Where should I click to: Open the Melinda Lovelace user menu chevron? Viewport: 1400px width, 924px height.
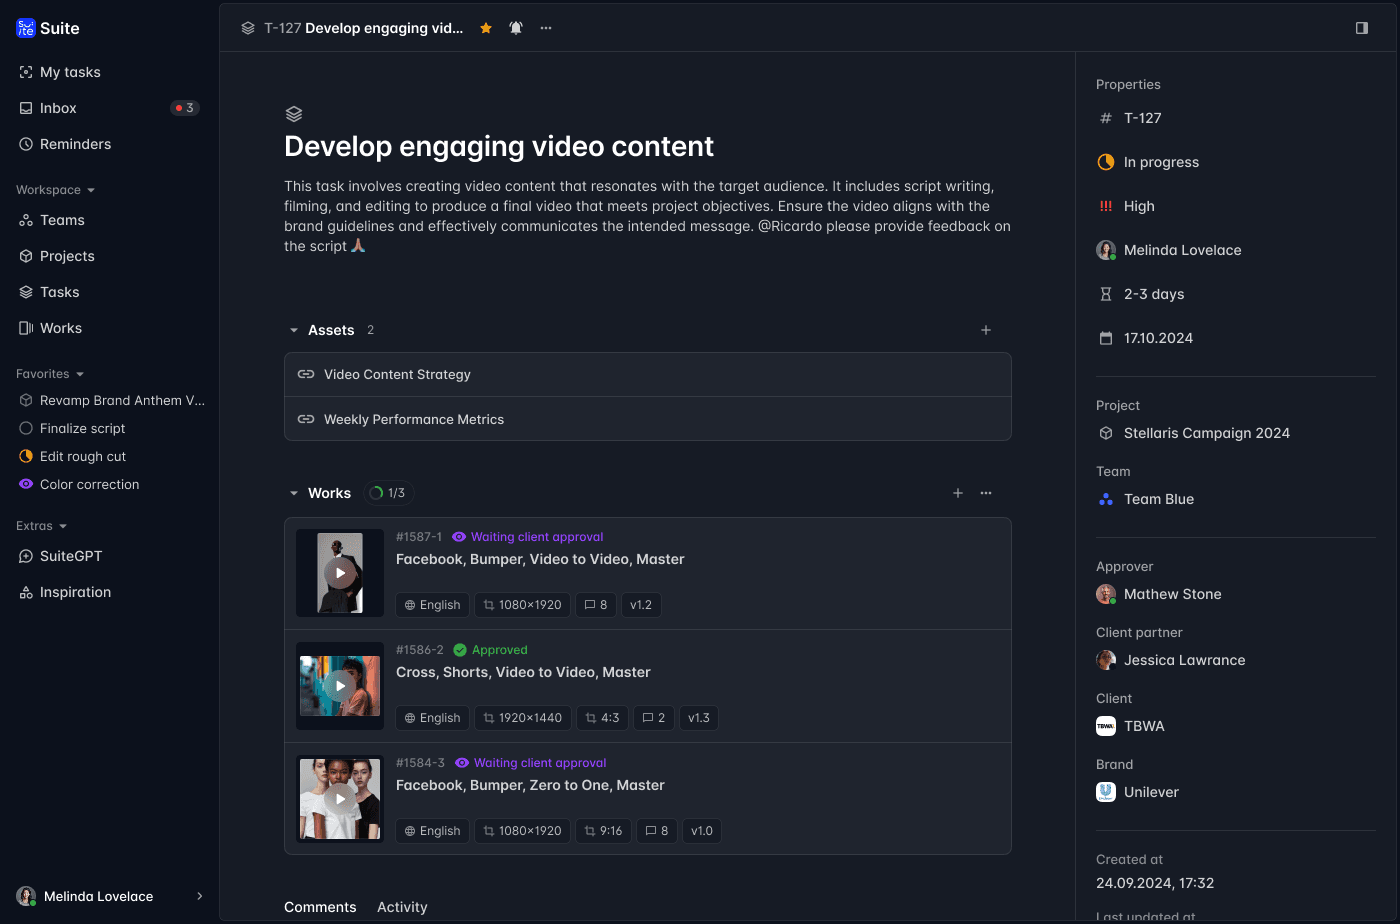point(199,896)
